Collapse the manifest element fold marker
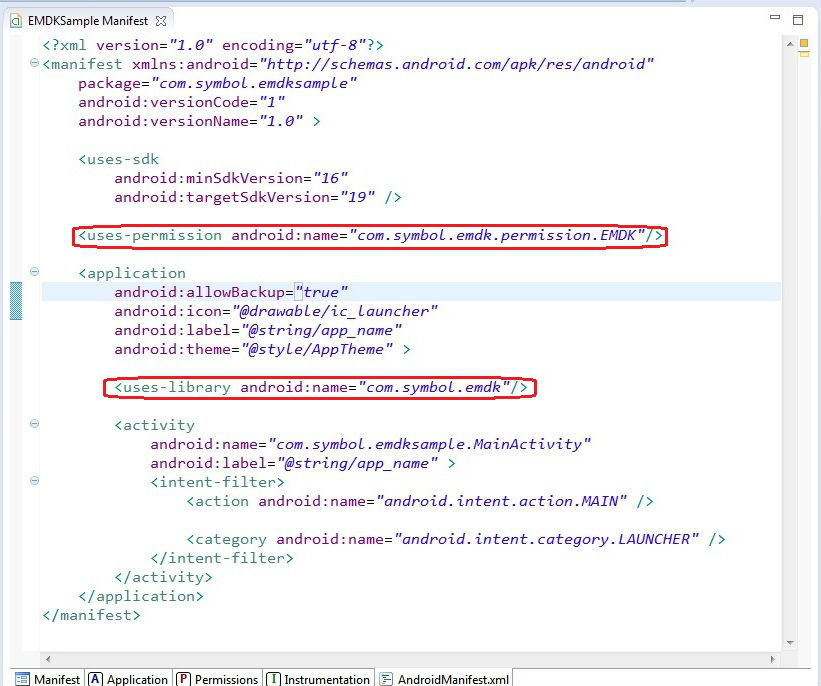Viewport: 821px width, 686px height. 34,64
